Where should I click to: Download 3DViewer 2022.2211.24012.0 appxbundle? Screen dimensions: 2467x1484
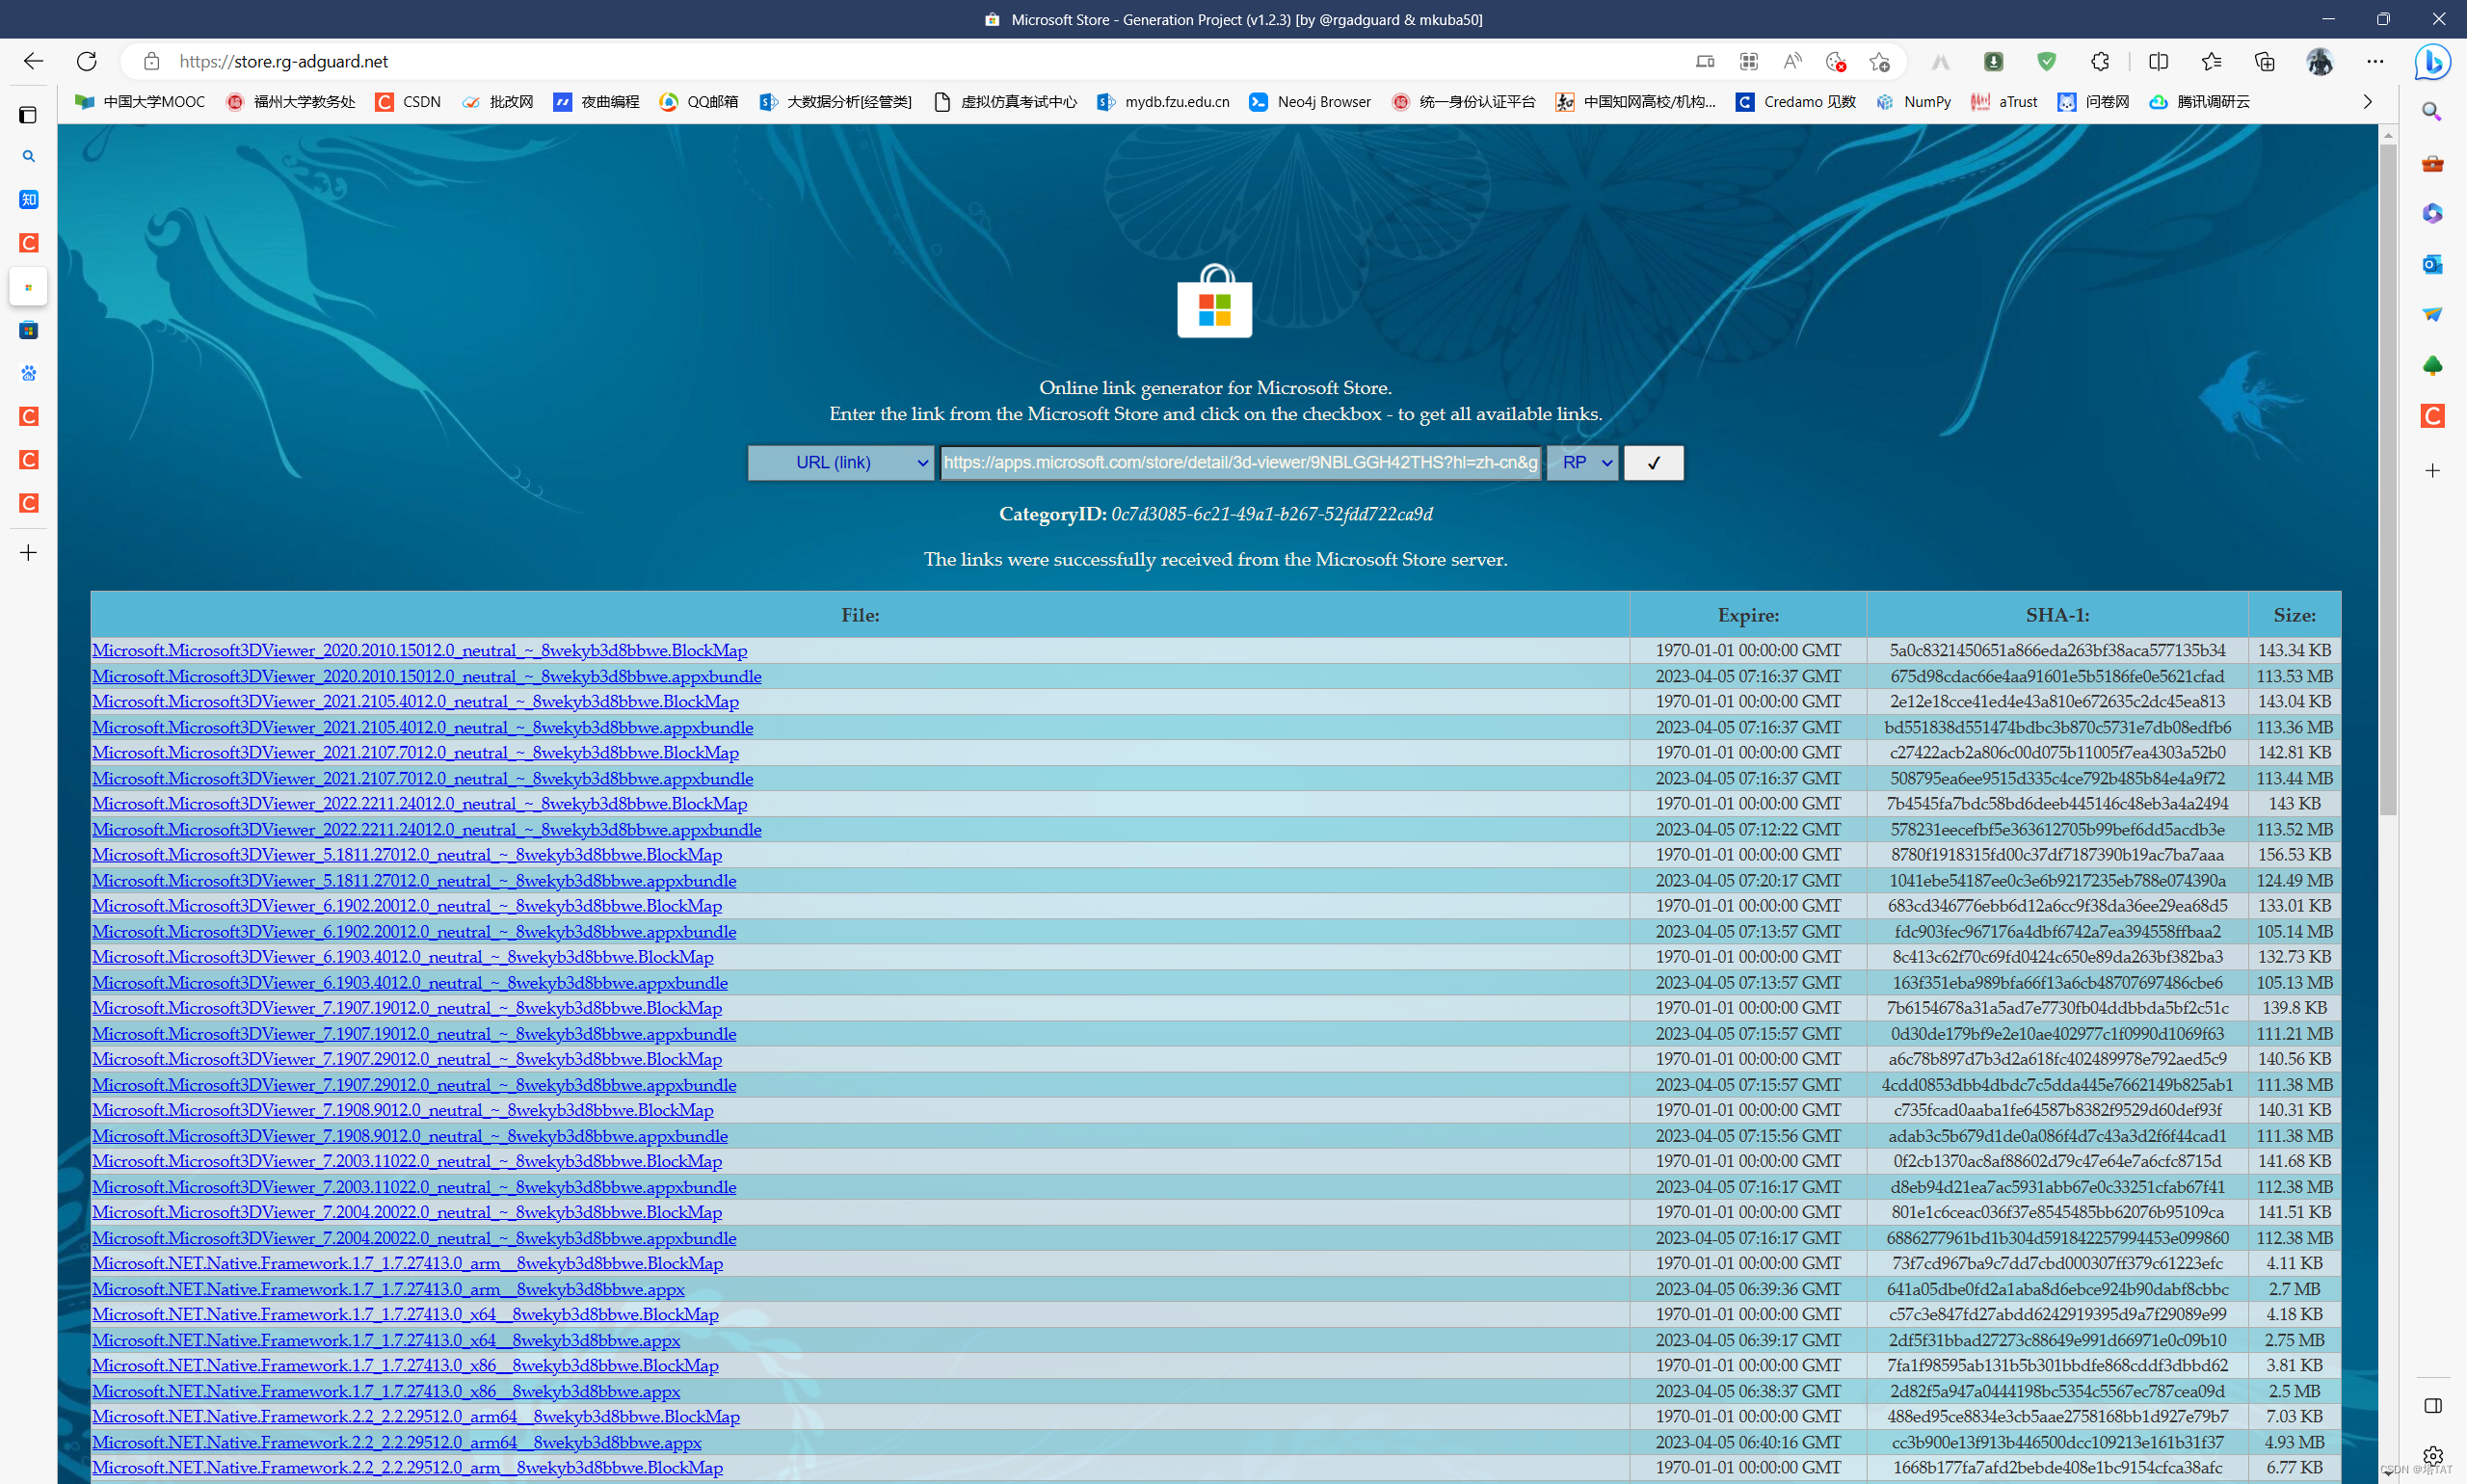[427, 829]
